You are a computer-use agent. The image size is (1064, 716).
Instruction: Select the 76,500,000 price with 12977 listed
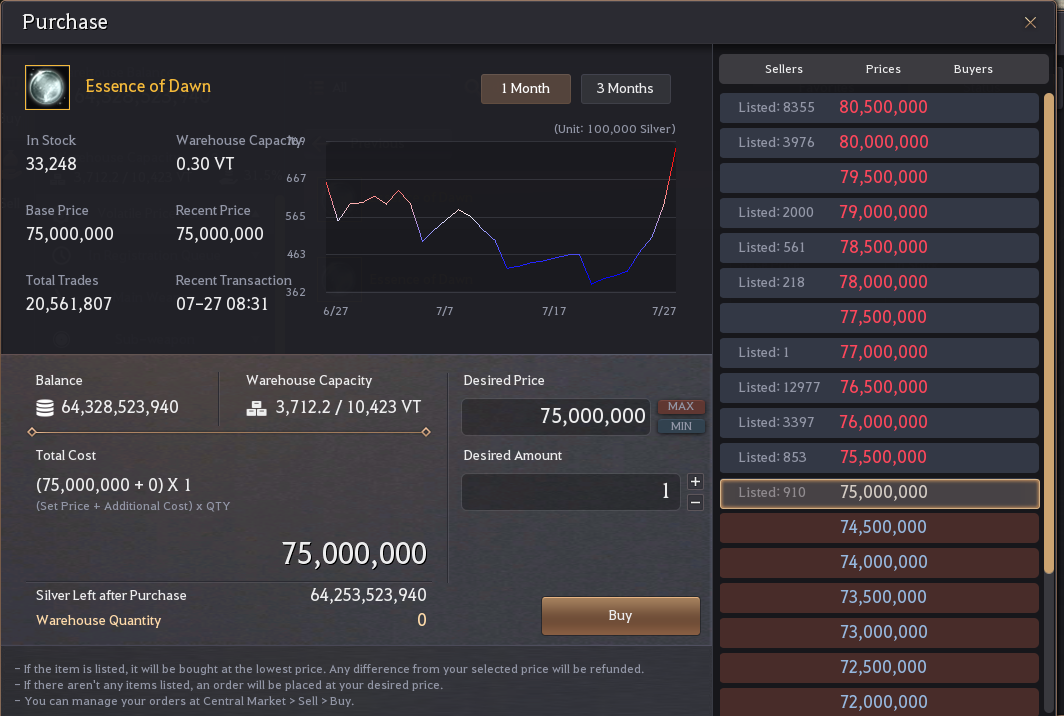(879, 388)
